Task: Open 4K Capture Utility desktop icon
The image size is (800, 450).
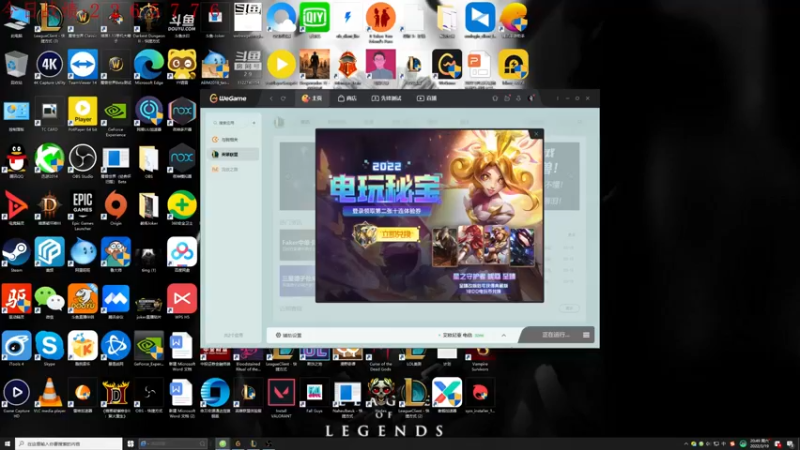Action: coord(49,67)
